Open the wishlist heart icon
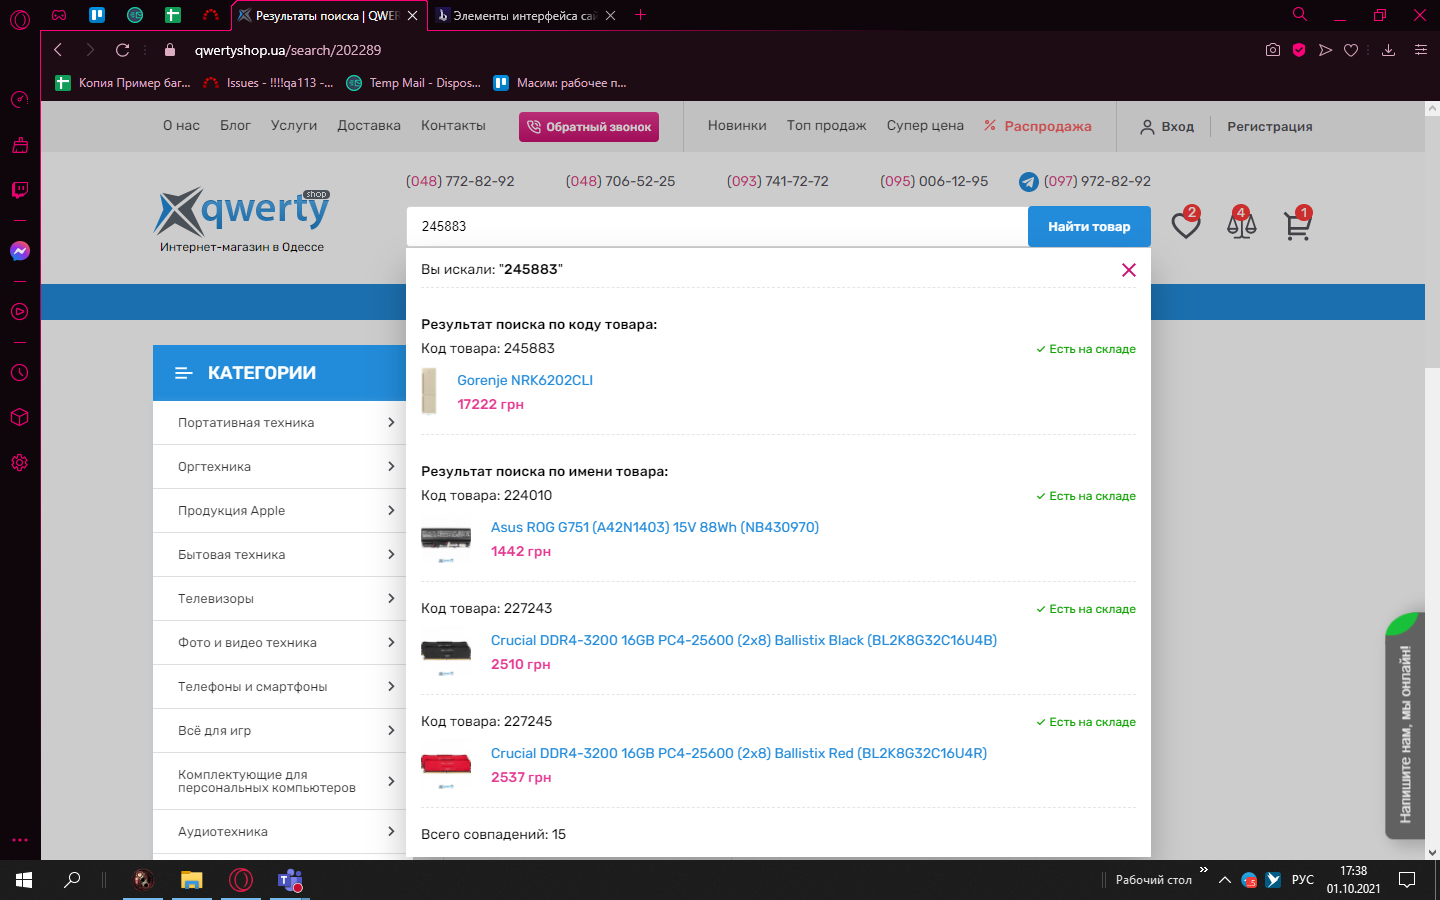The height and width of the screenshot is (900, 1440). [x=1185, y=226]
